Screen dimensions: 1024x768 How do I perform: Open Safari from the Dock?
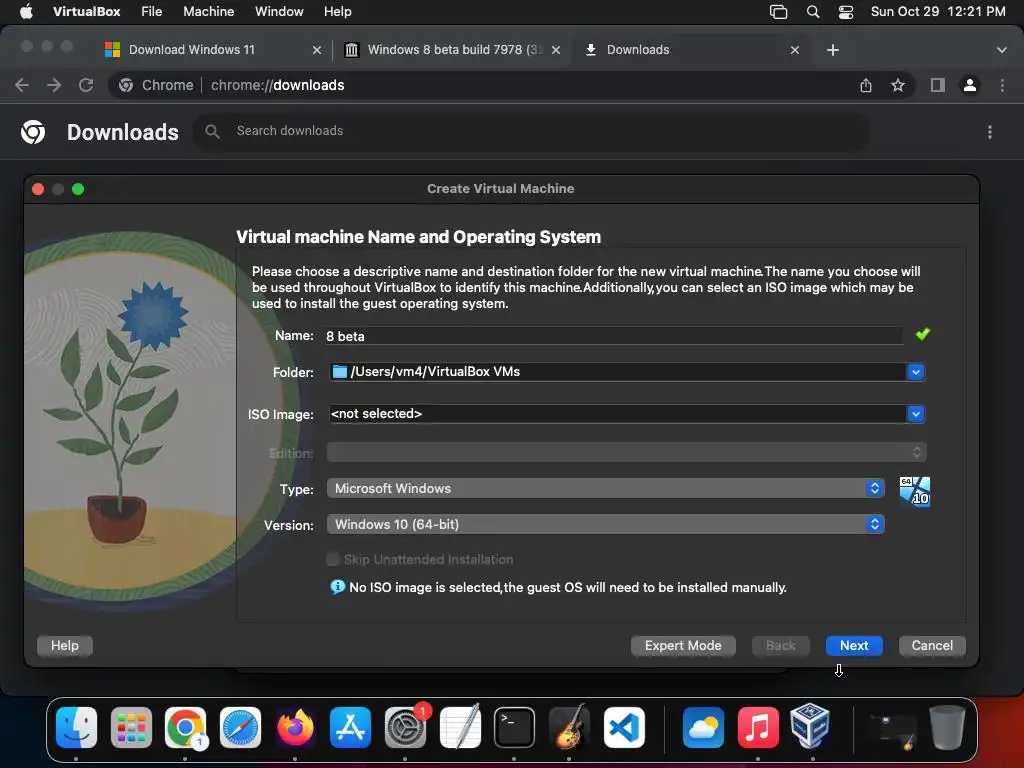(240, 727)
